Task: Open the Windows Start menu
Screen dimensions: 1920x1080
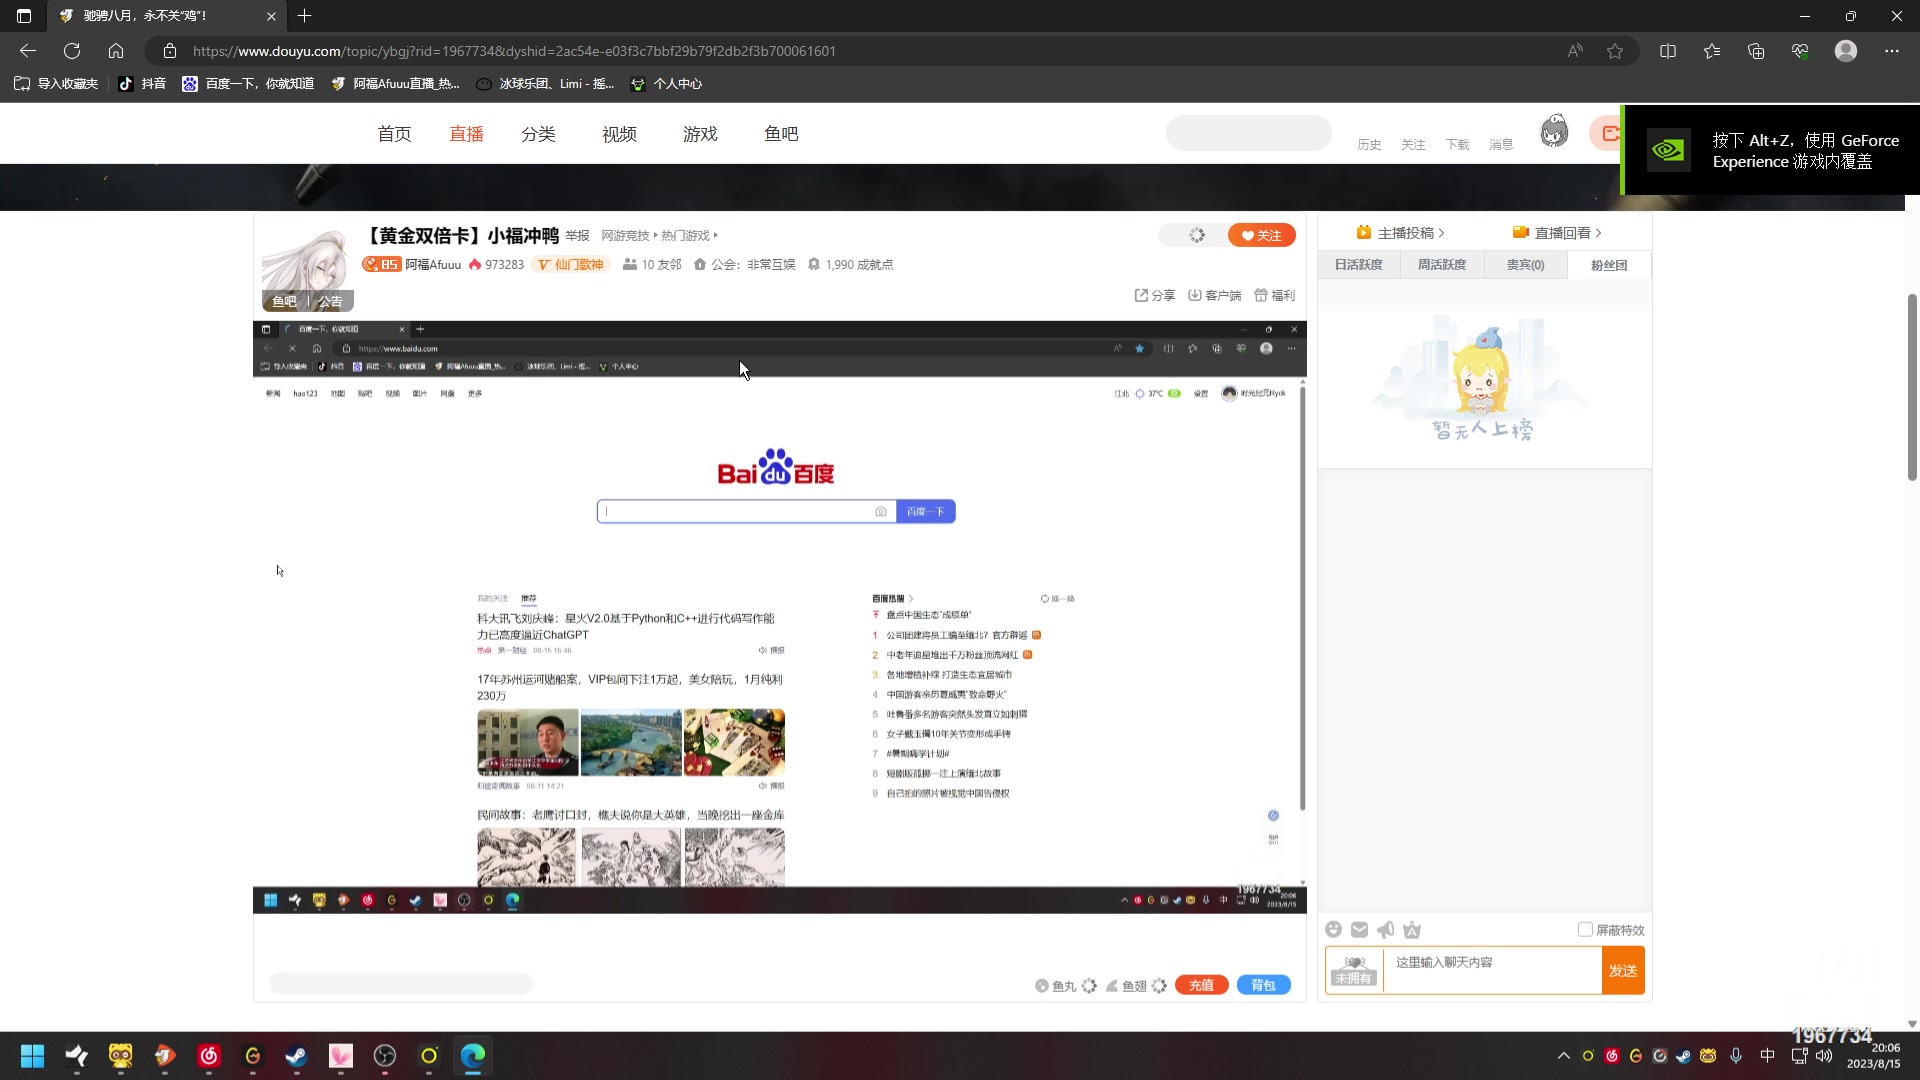Action: 32,1056
